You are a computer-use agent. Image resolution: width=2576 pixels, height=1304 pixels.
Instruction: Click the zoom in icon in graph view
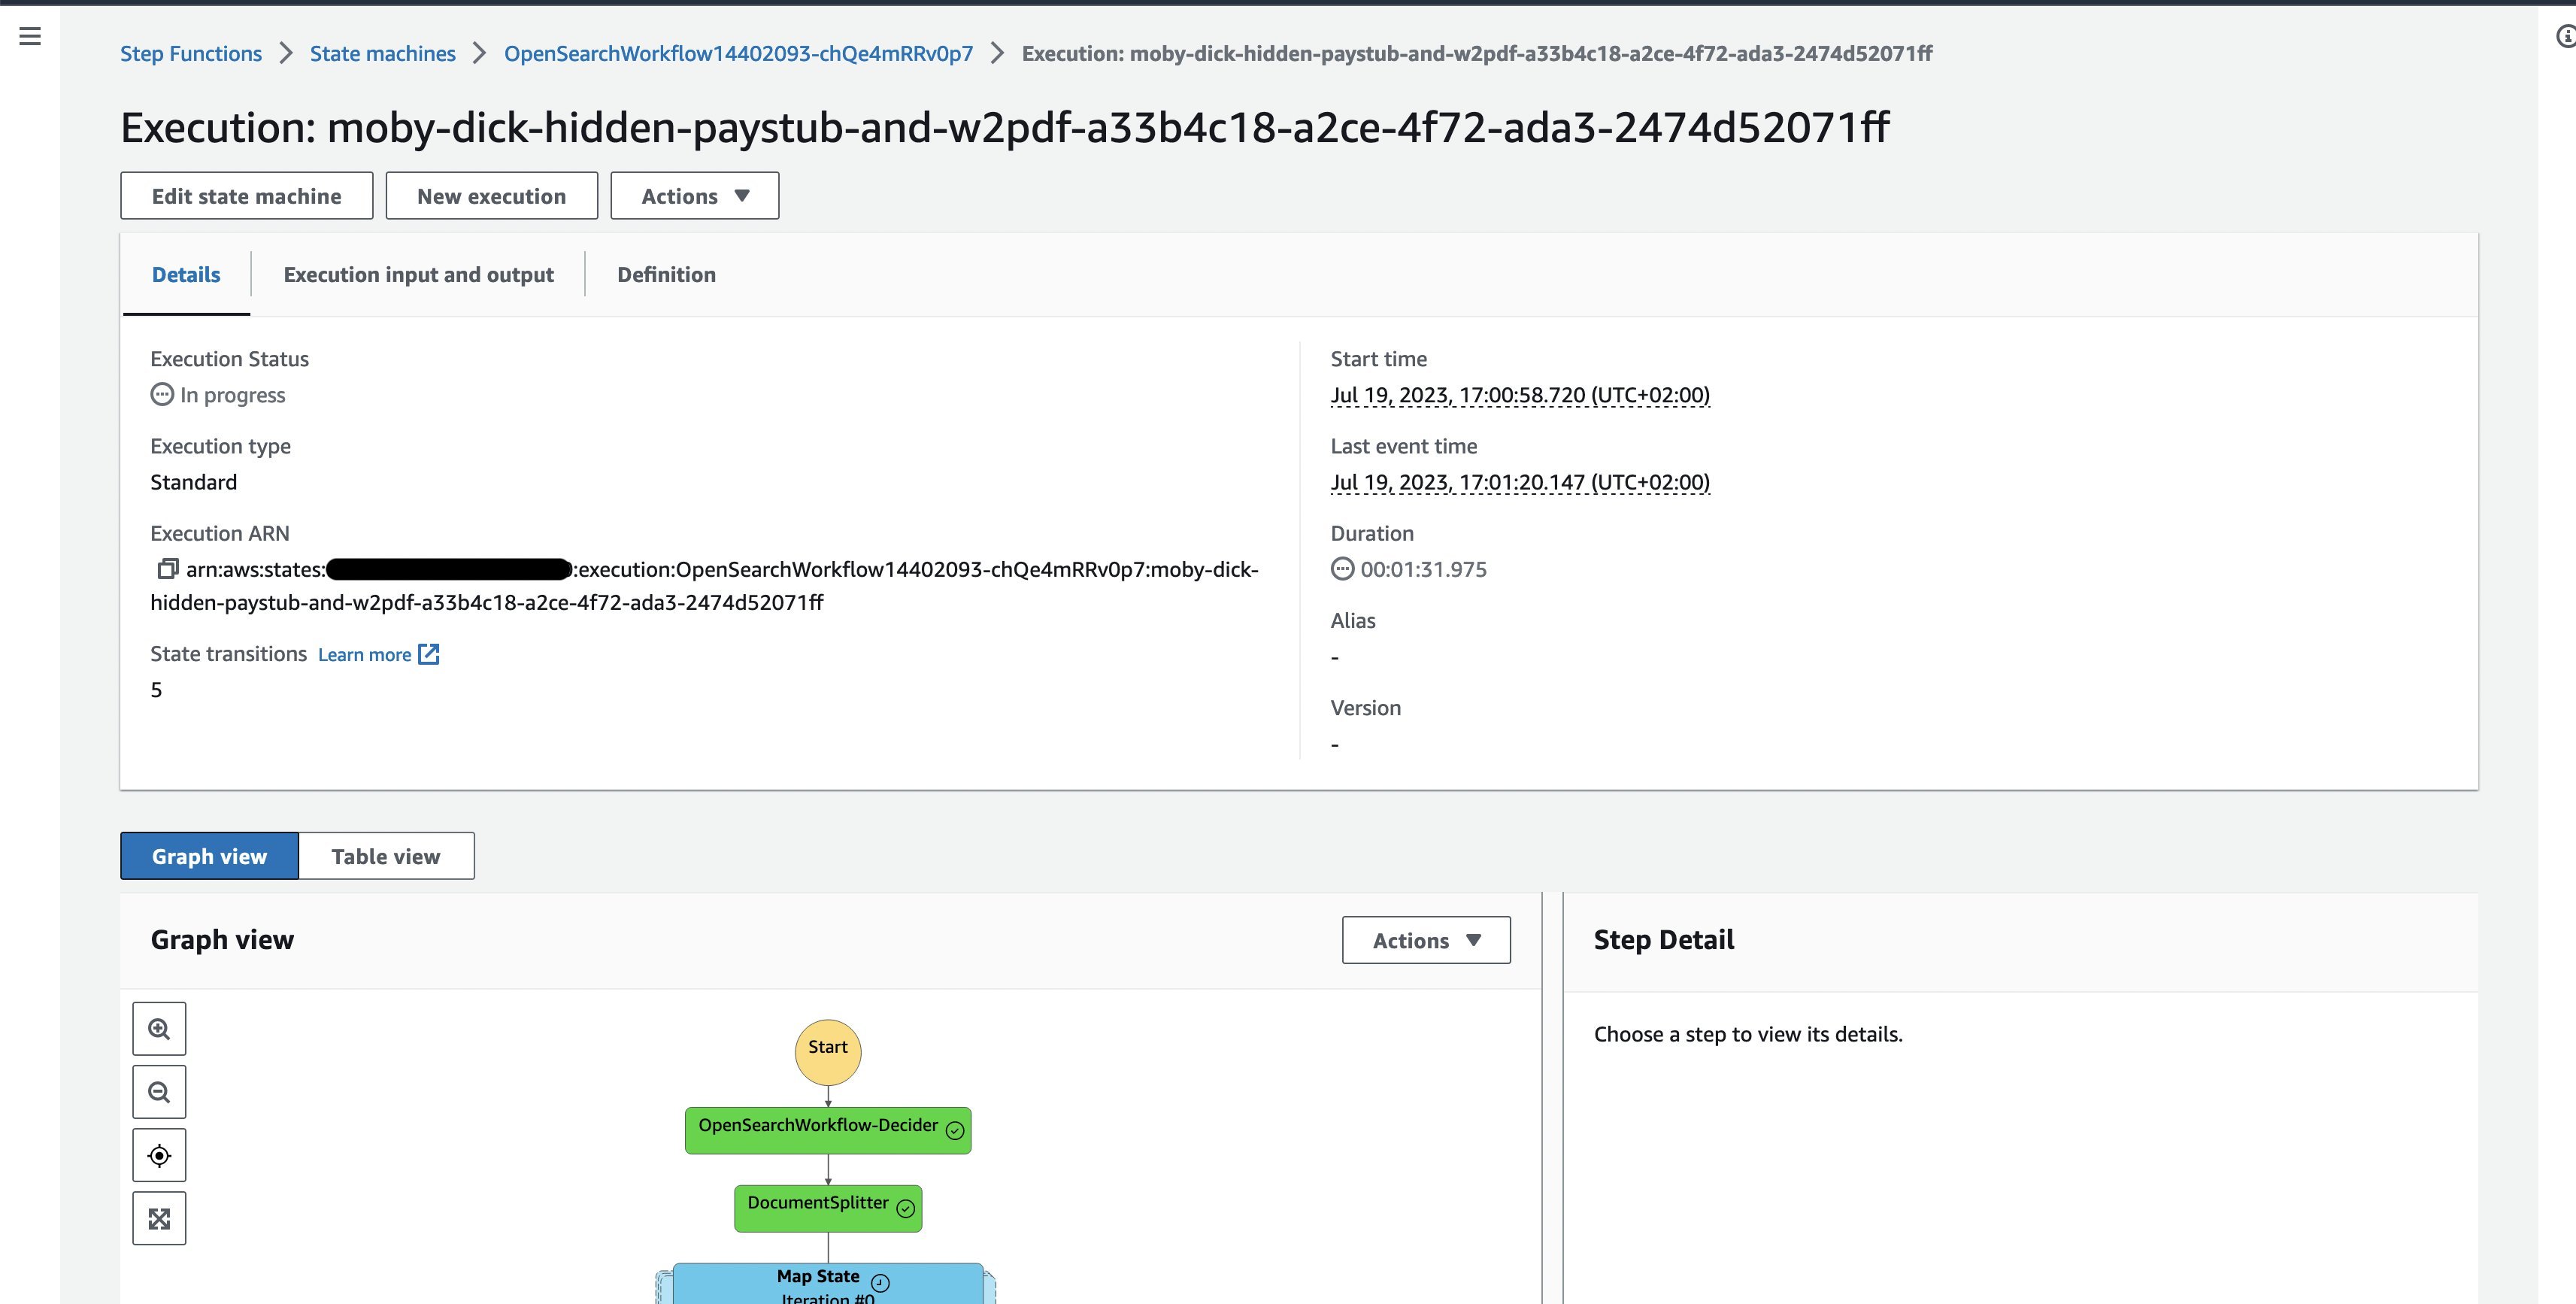158,1028
